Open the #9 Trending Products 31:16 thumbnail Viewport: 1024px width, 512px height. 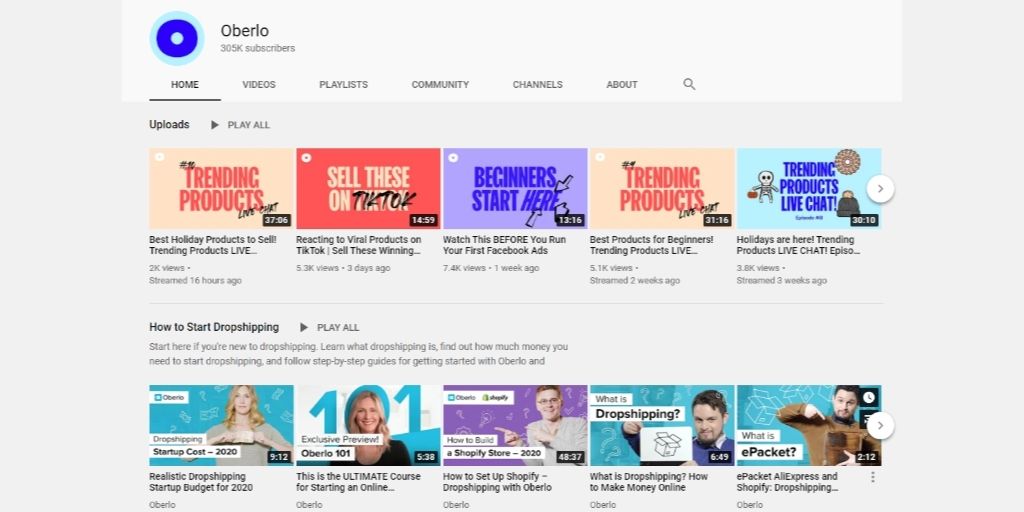(x=662, y=188)
